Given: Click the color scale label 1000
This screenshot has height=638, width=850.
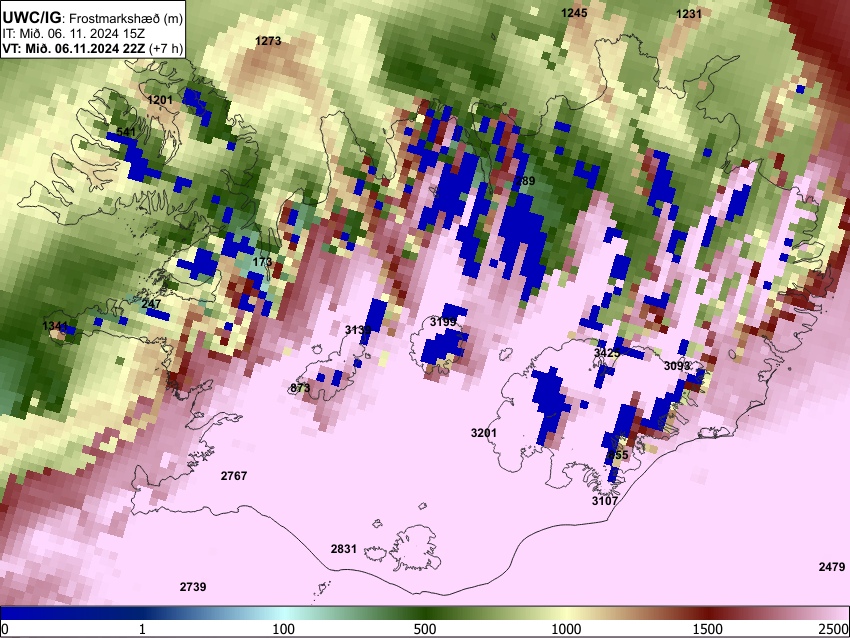Looking at the screenshot, I should [566, 629].
